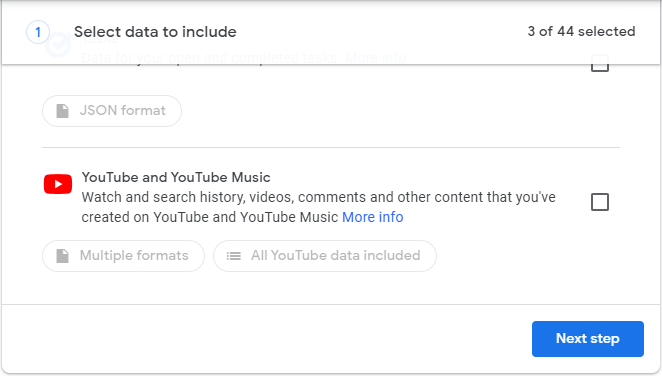The image size is (662, 376).
Task: Click the file icon beside Multiple formats
Action: [x=62, y=256]
